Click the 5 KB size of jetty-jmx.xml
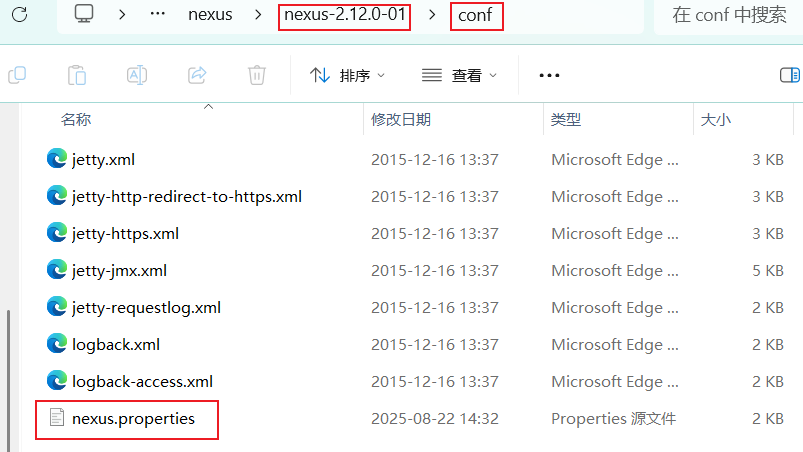 click(x=768, y=270)
